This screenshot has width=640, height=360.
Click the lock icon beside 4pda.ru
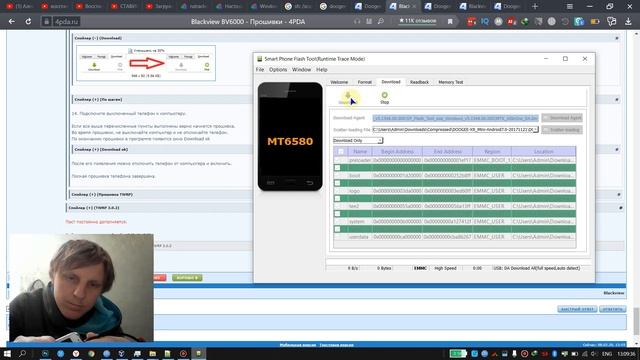point(47,21)
